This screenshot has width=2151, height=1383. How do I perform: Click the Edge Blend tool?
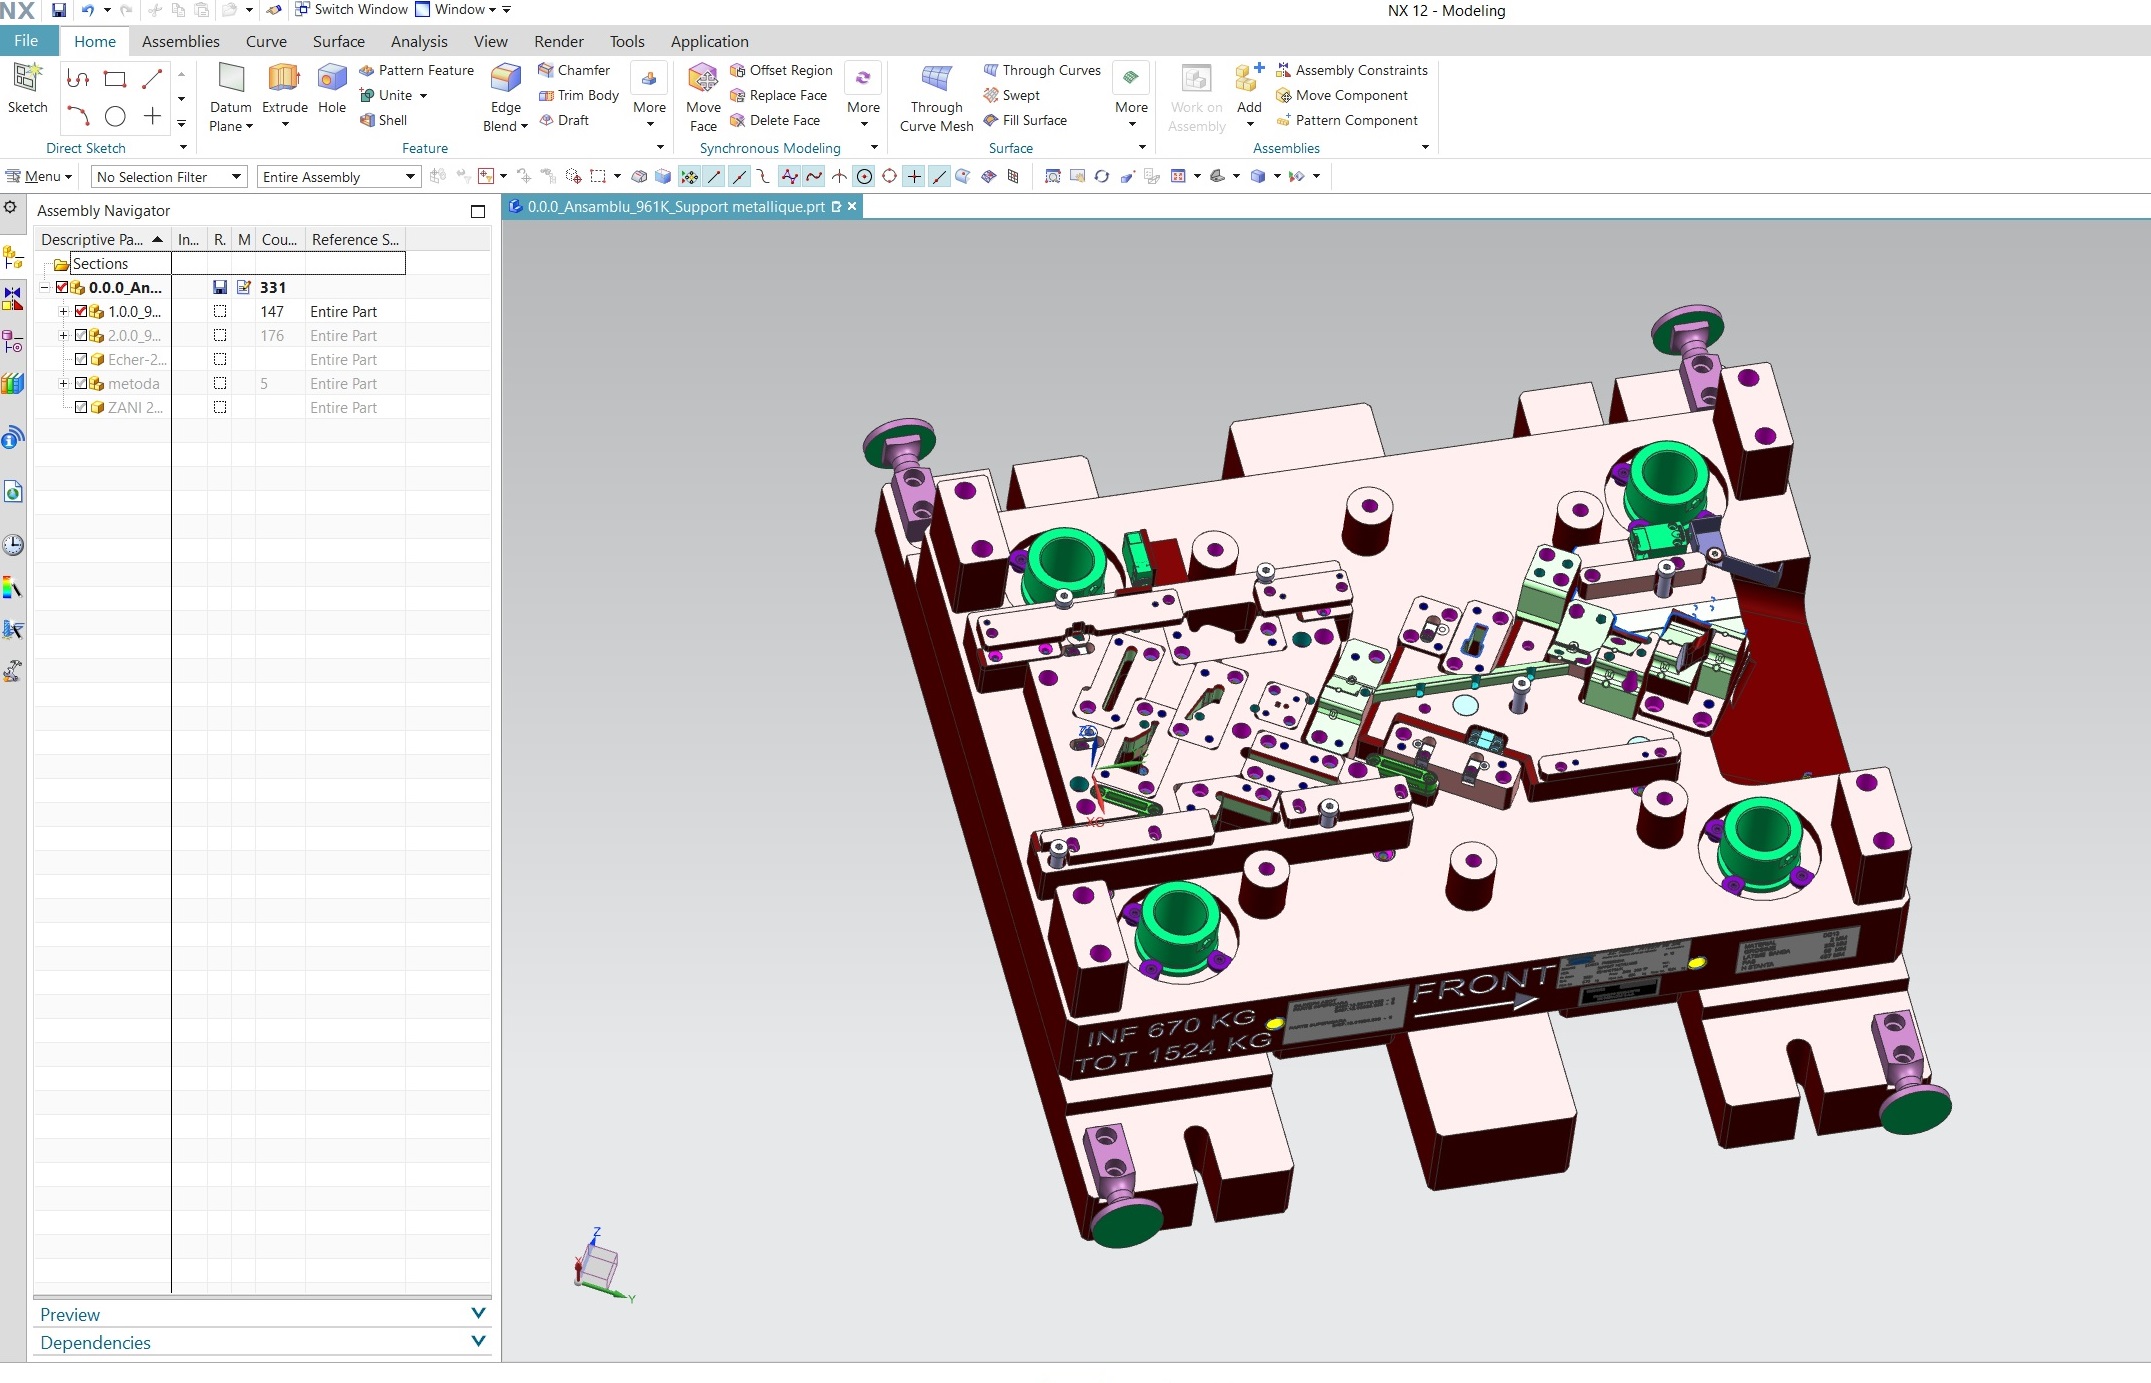pos(505,79)
